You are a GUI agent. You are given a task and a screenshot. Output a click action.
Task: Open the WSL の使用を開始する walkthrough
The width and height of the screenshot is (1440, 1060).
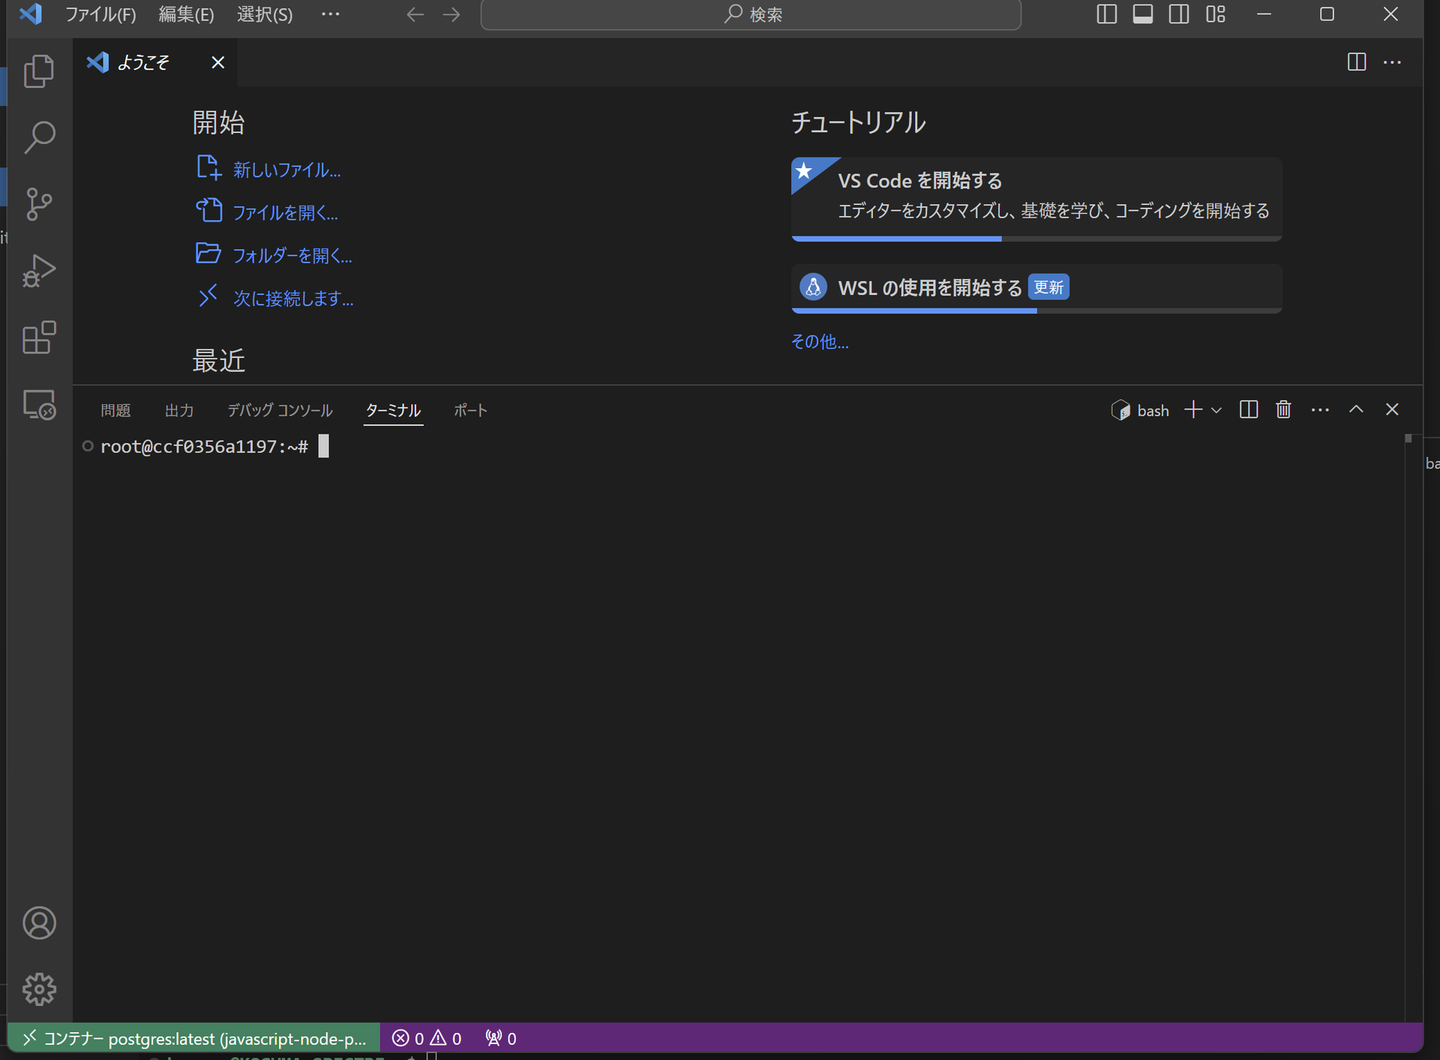(1036, 288)
